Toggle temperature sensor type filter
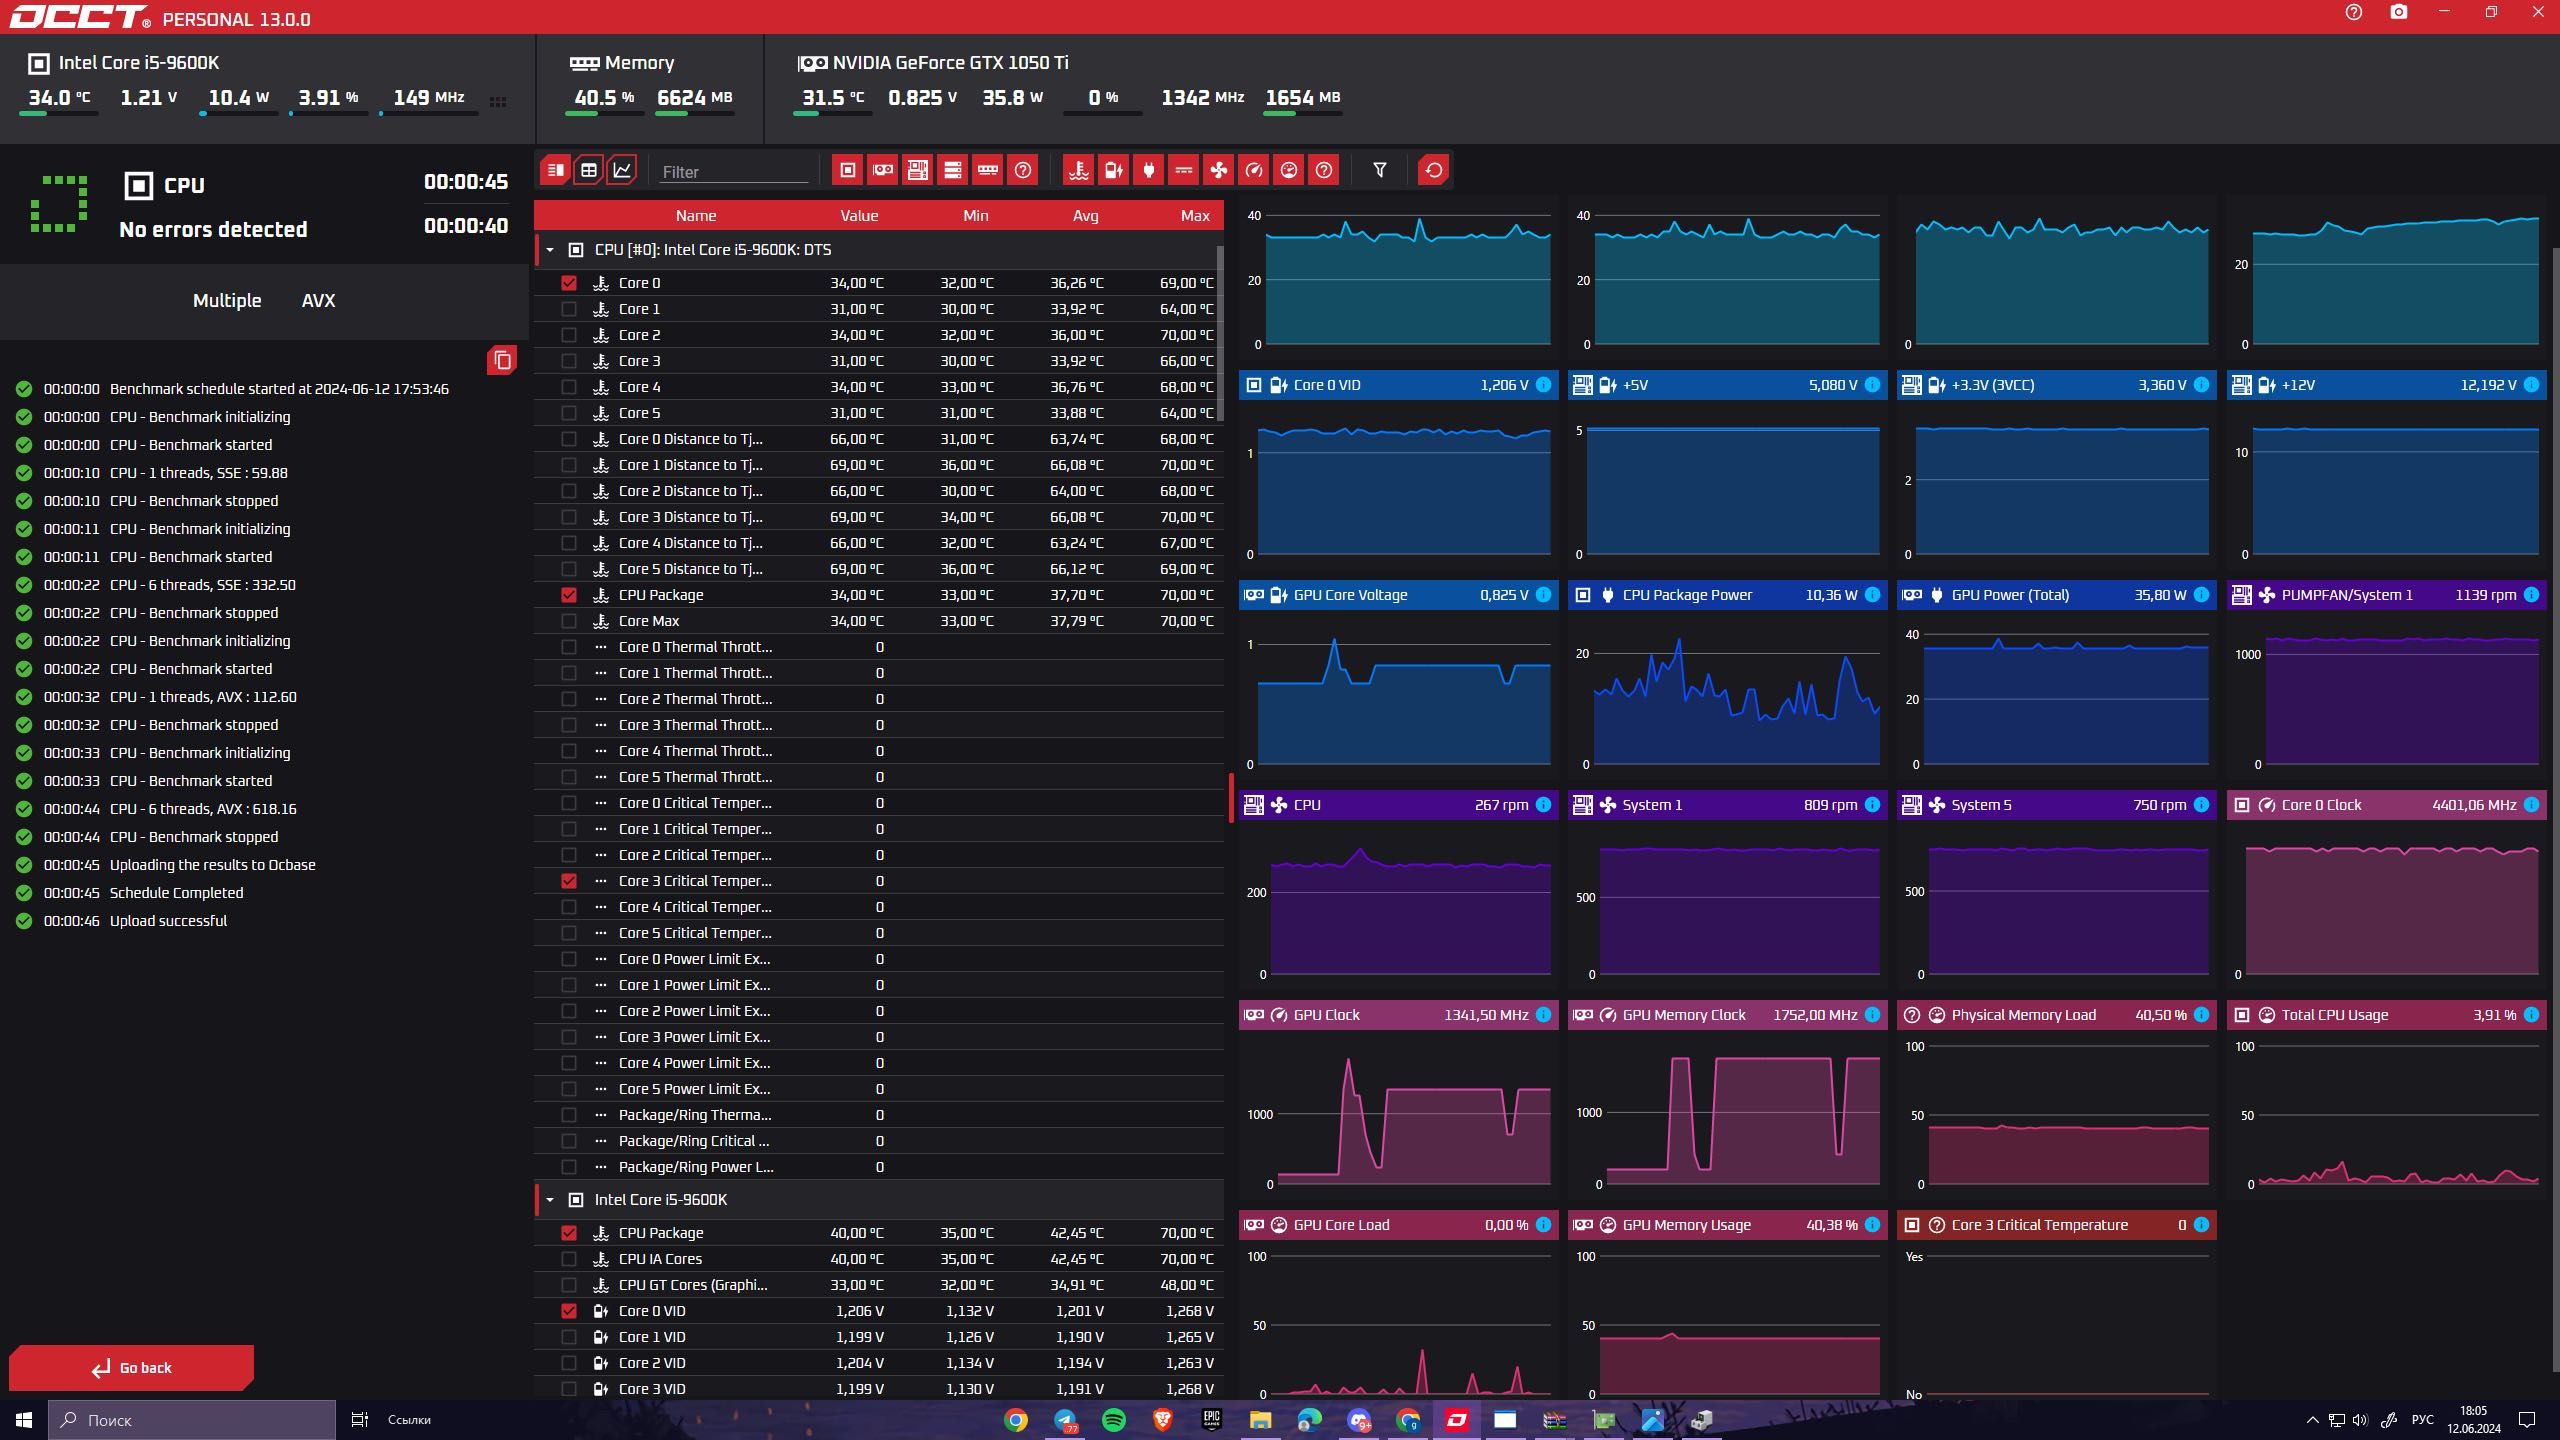 (x=1078, y=170)
